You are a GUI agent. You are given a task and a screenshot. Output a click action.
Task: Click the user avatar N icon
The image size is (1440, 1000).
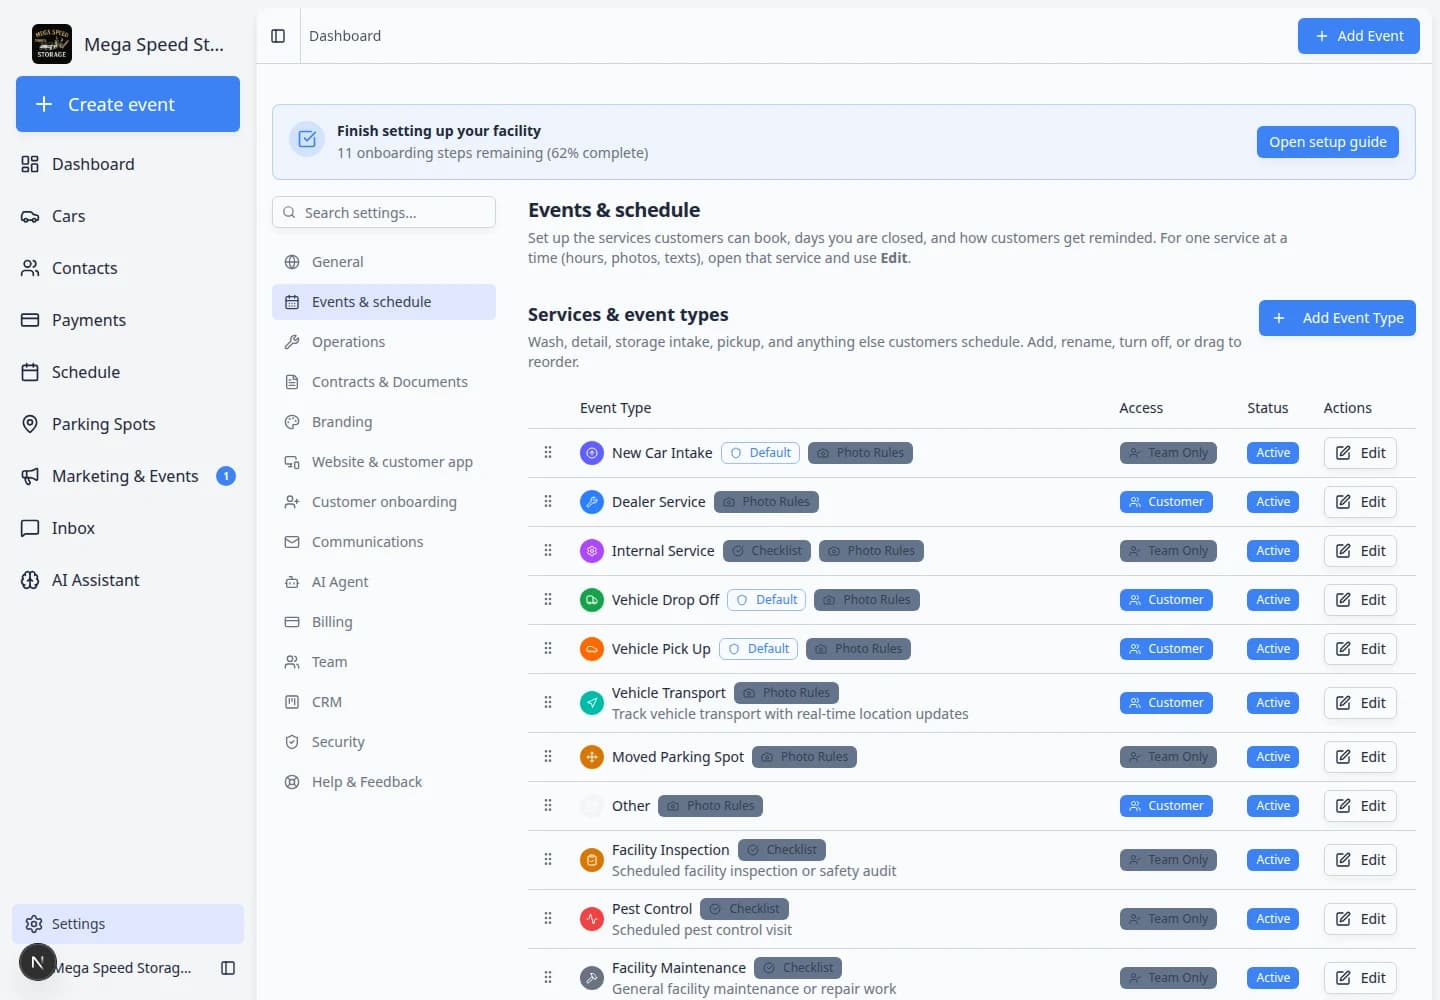click(x=38, y=963)
